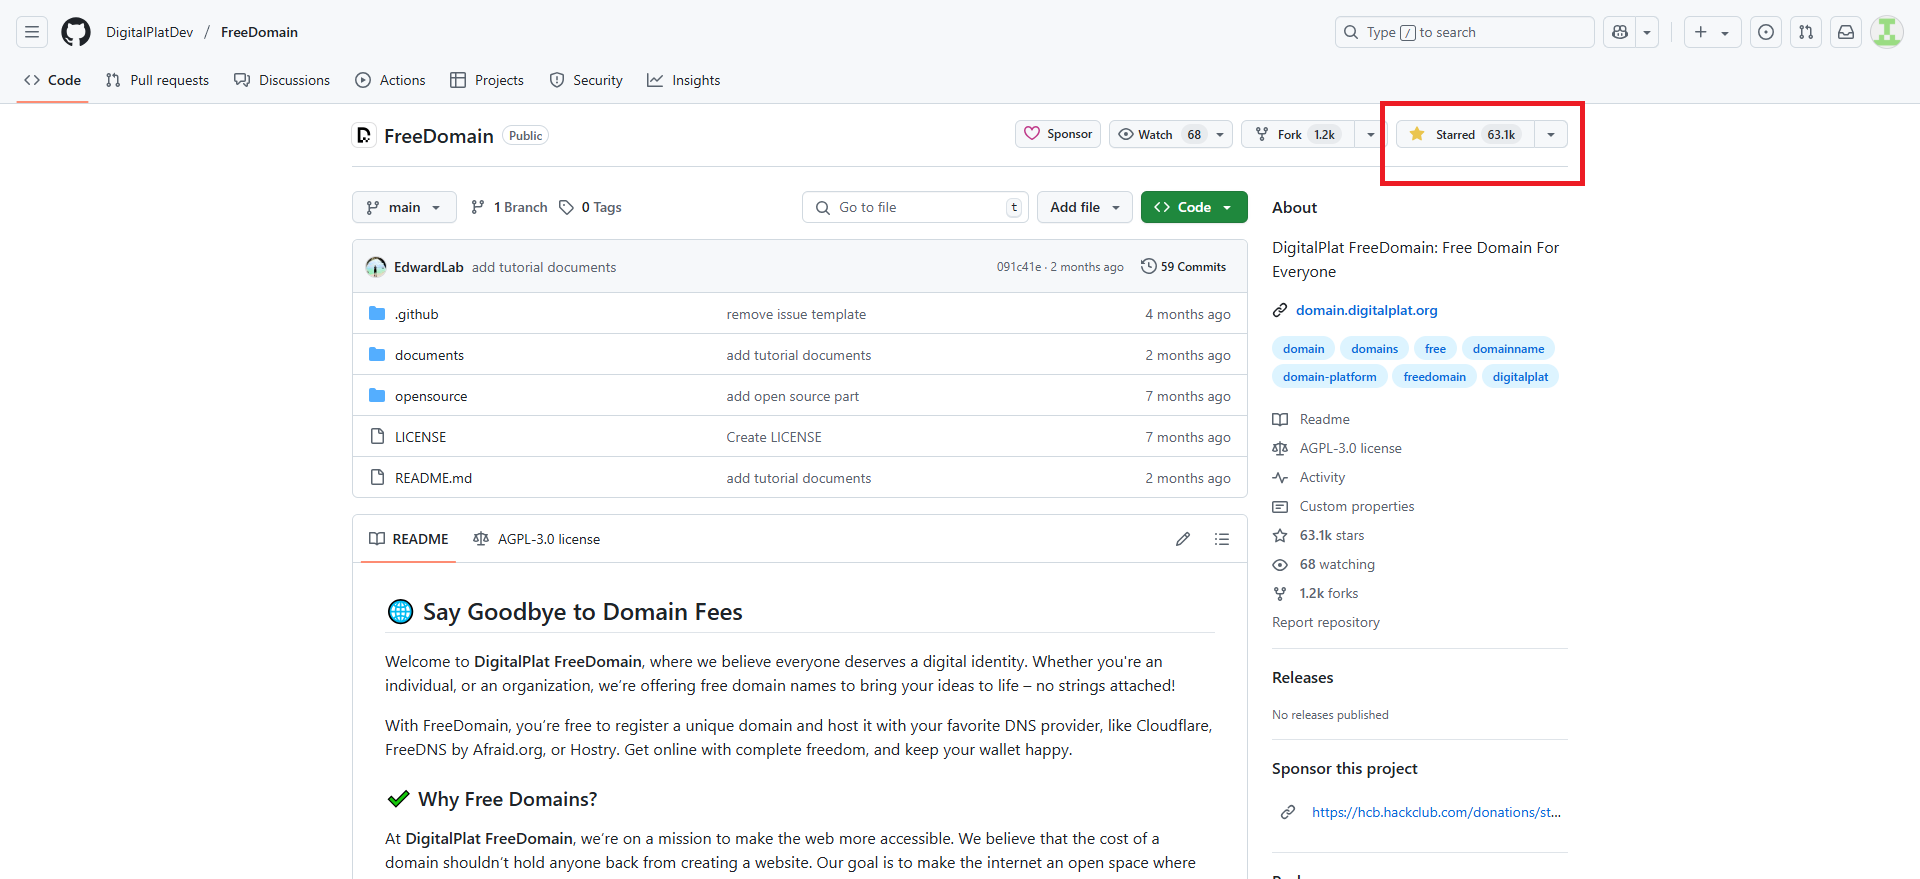Click the pull requests icon in header

pyautogui.click(x=1806, y=32)
